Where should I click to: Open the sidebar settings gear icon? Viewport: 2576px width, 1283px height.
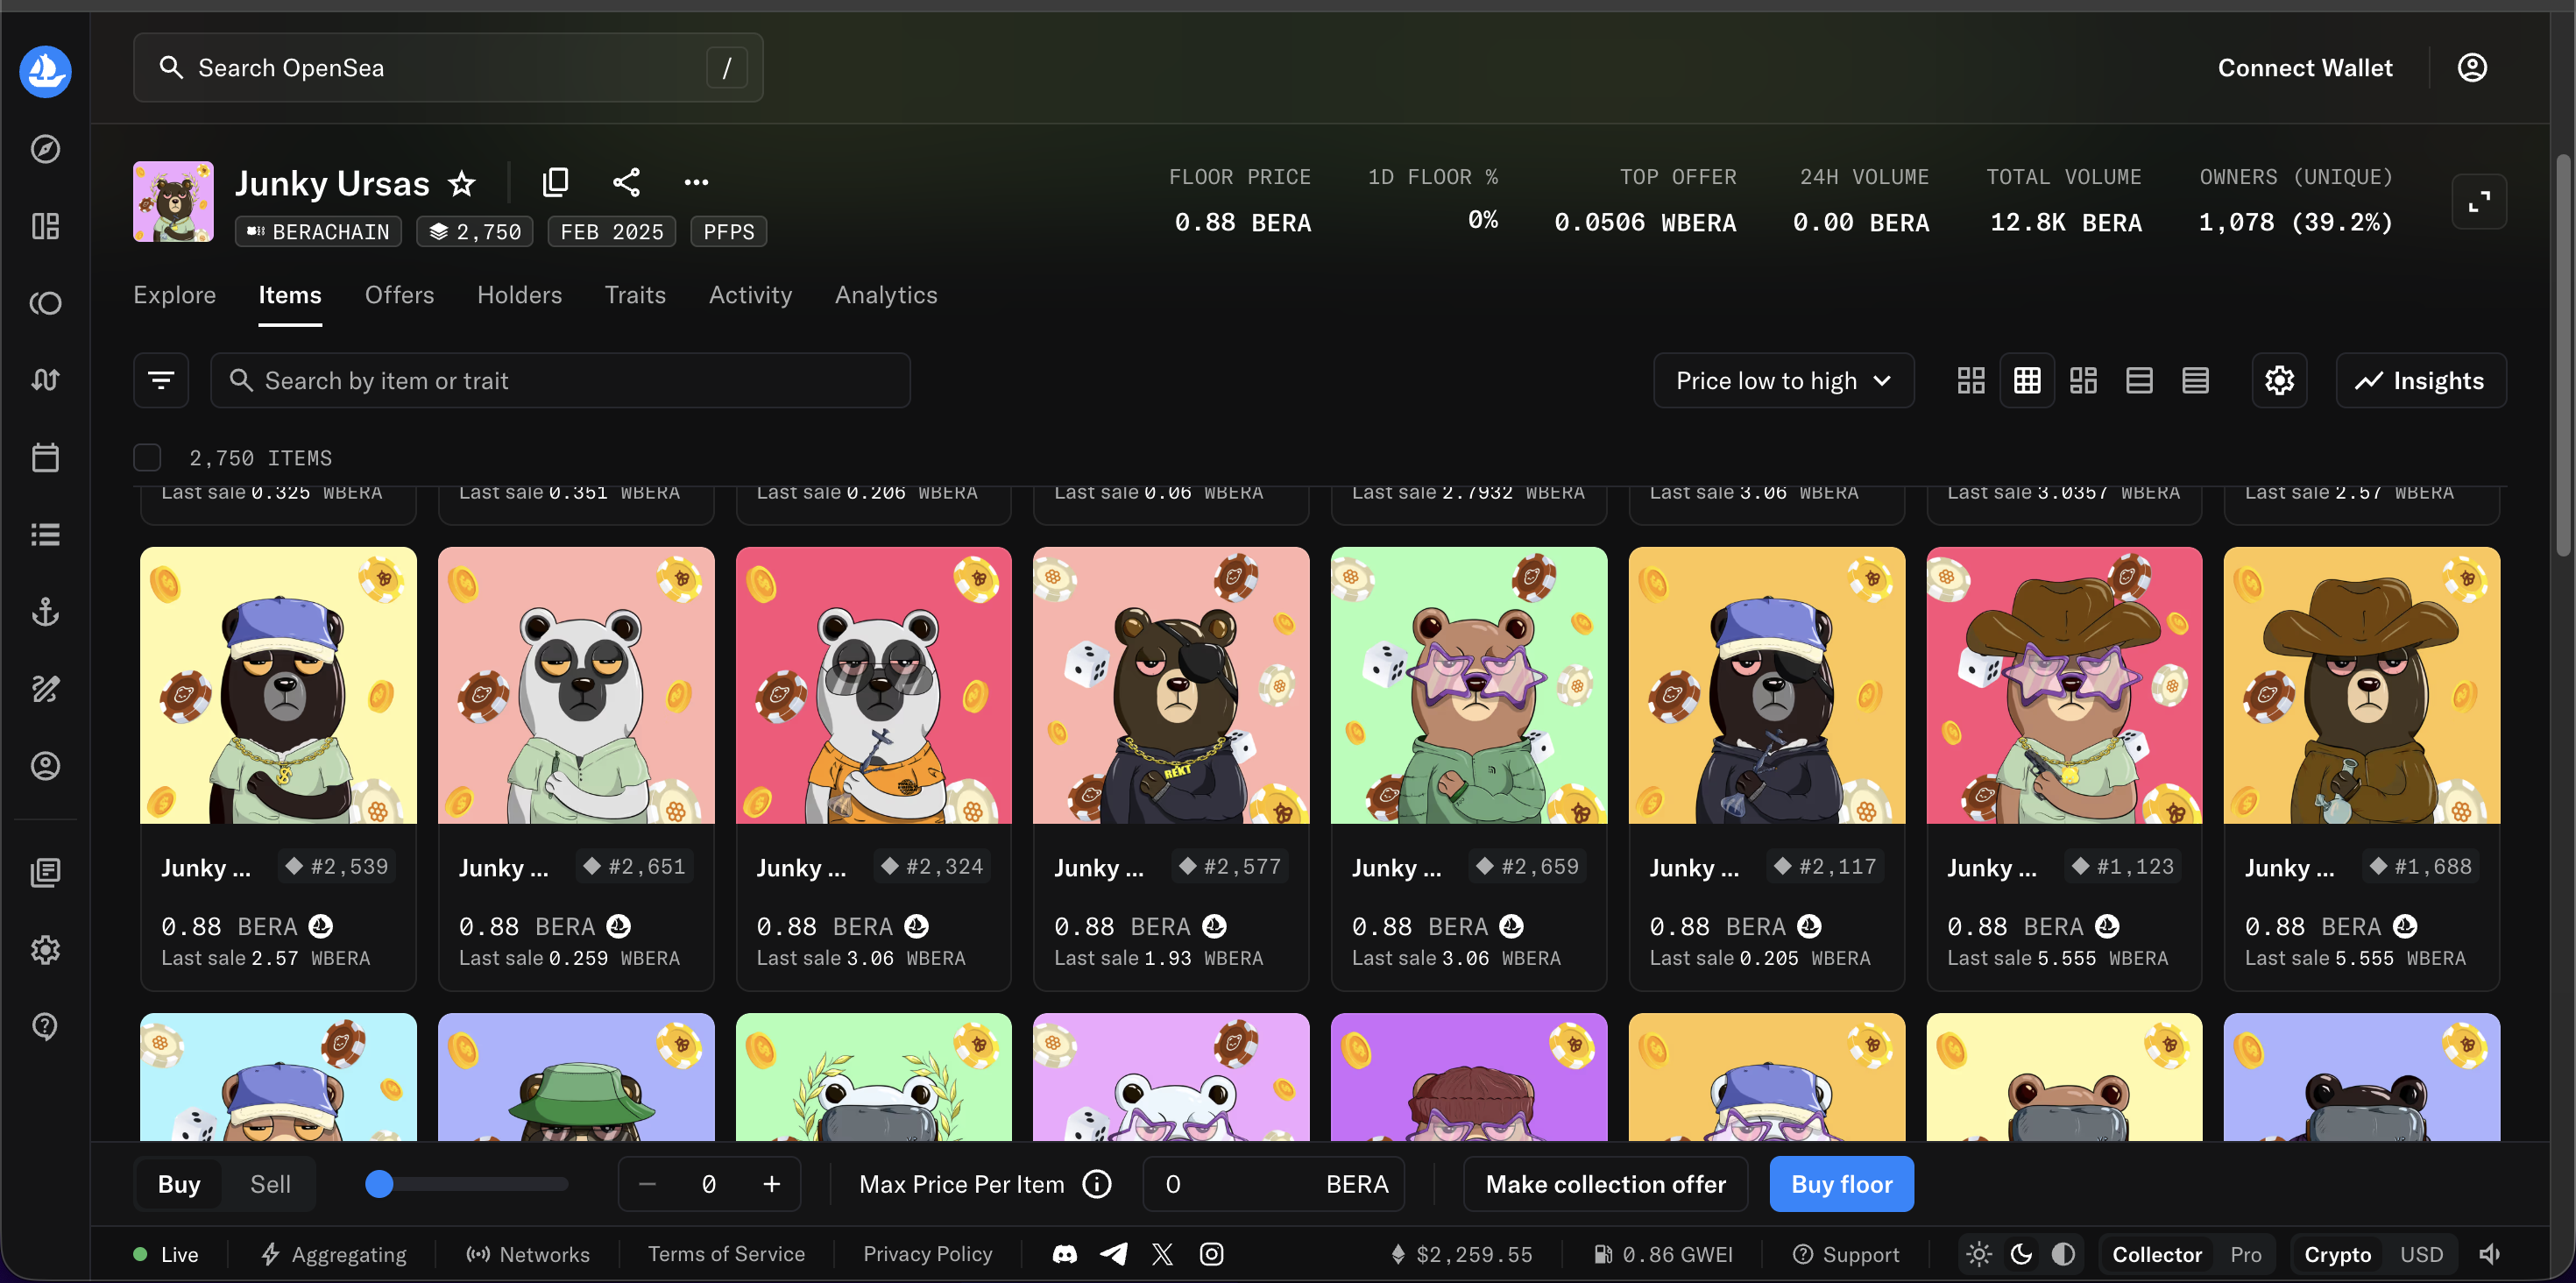click(45, 949)
